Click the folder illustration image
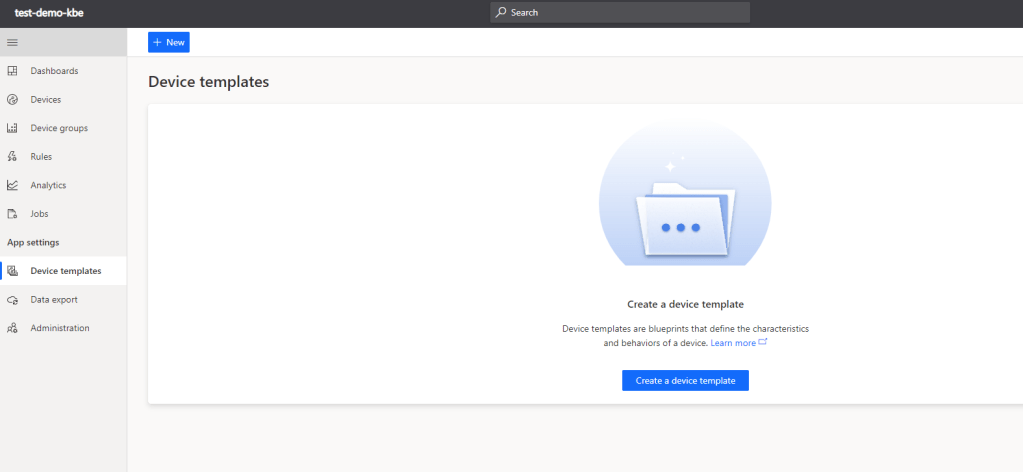This screenshot has width=1023, height=472. [684, 205]
